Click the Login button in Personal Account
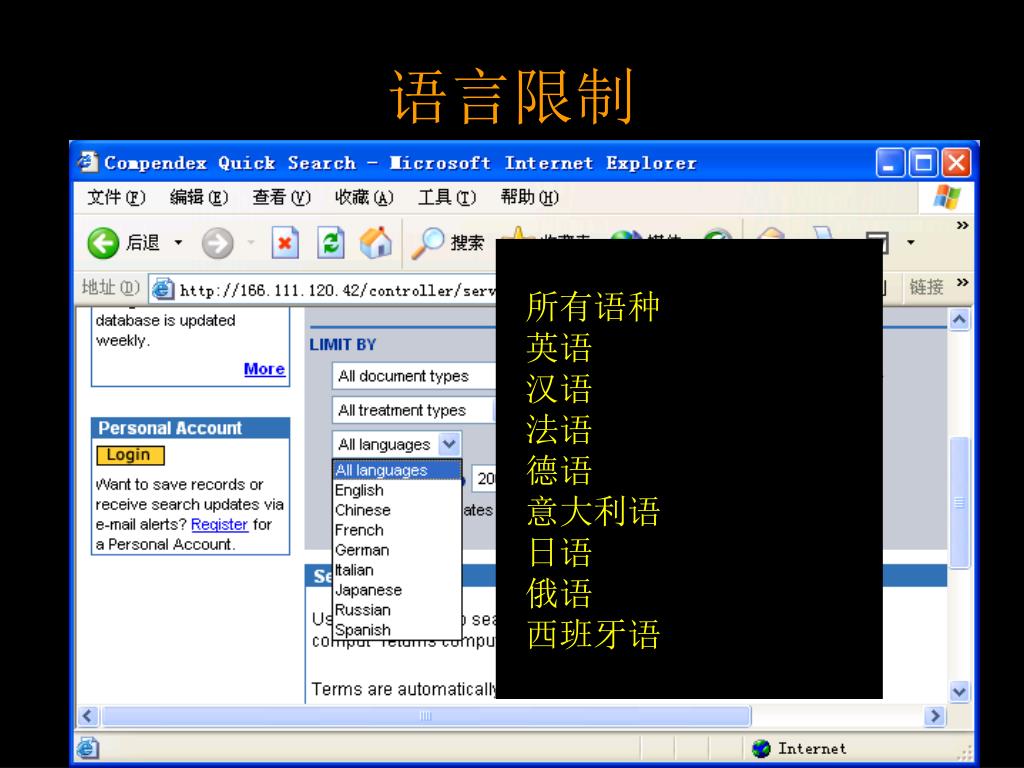The image size is (1024, 768). pyautogui.click(x=130, y=455)
